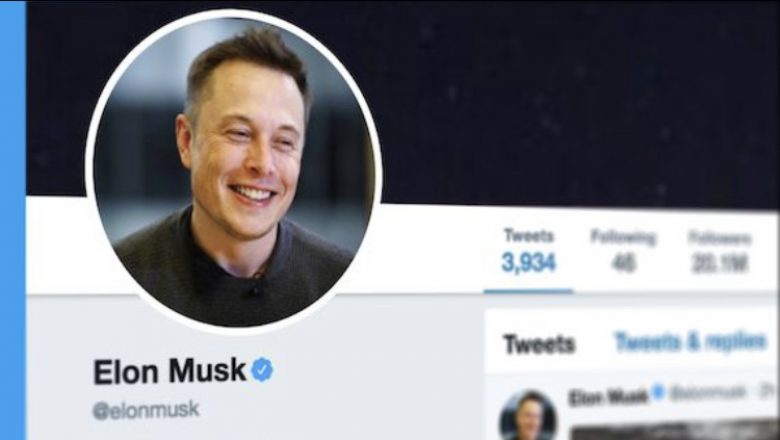Click the verified badge beside Elon Musk heading
This screenshot has height=440, width=780.
262,369
